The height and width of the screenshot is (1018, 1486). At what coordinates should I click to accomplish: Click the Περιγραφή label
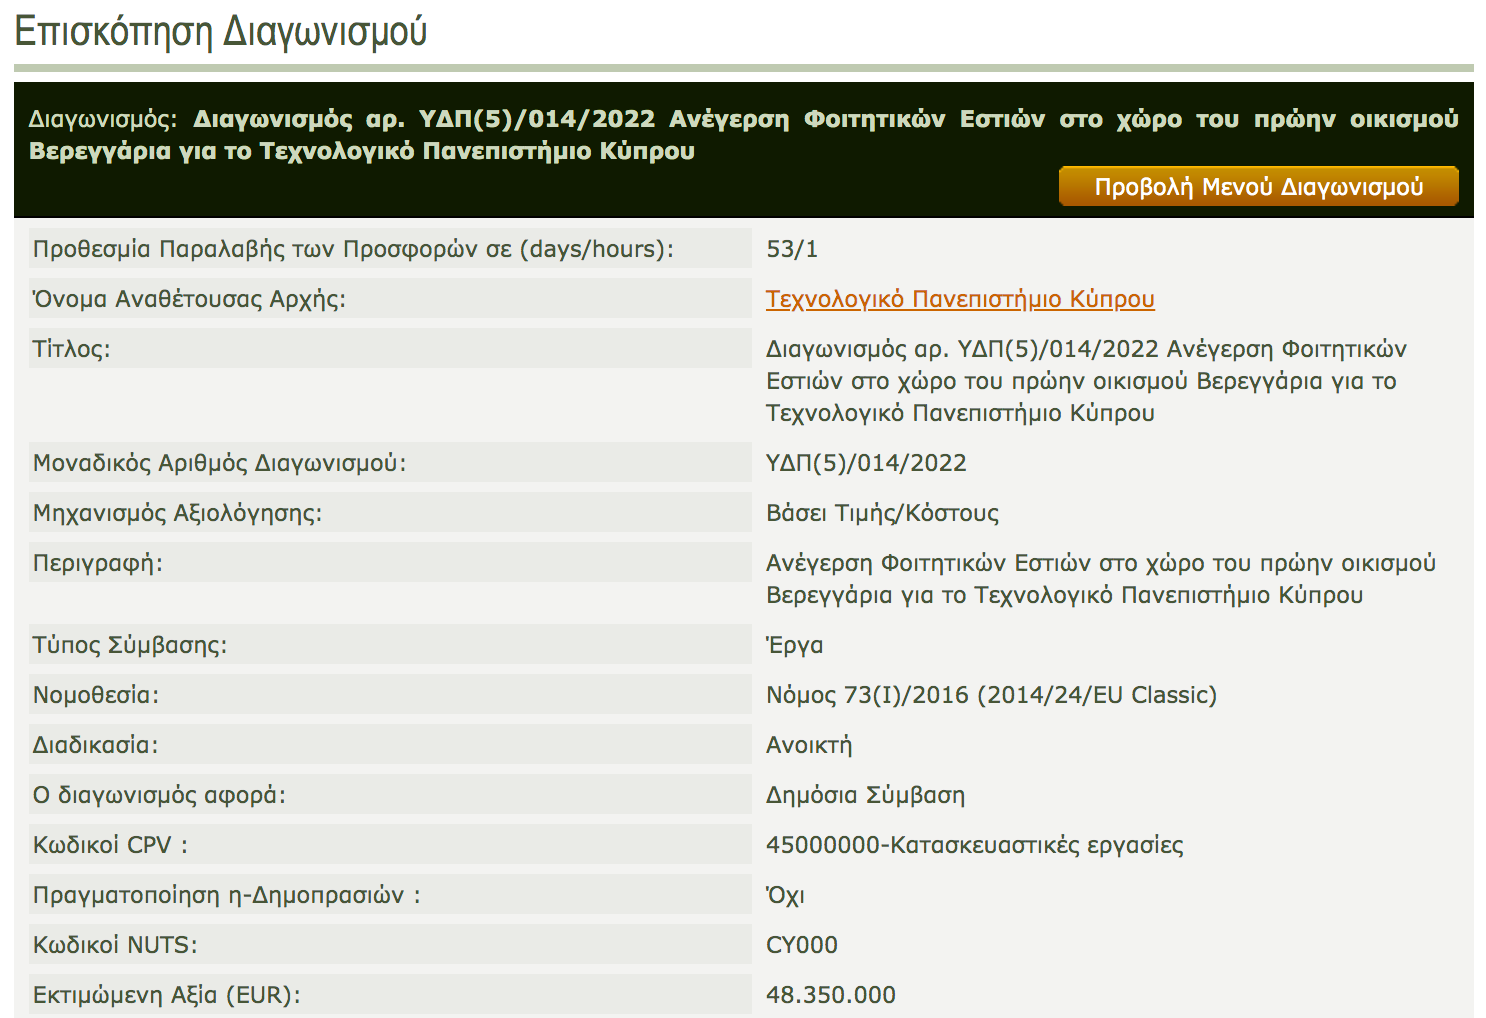97,563
